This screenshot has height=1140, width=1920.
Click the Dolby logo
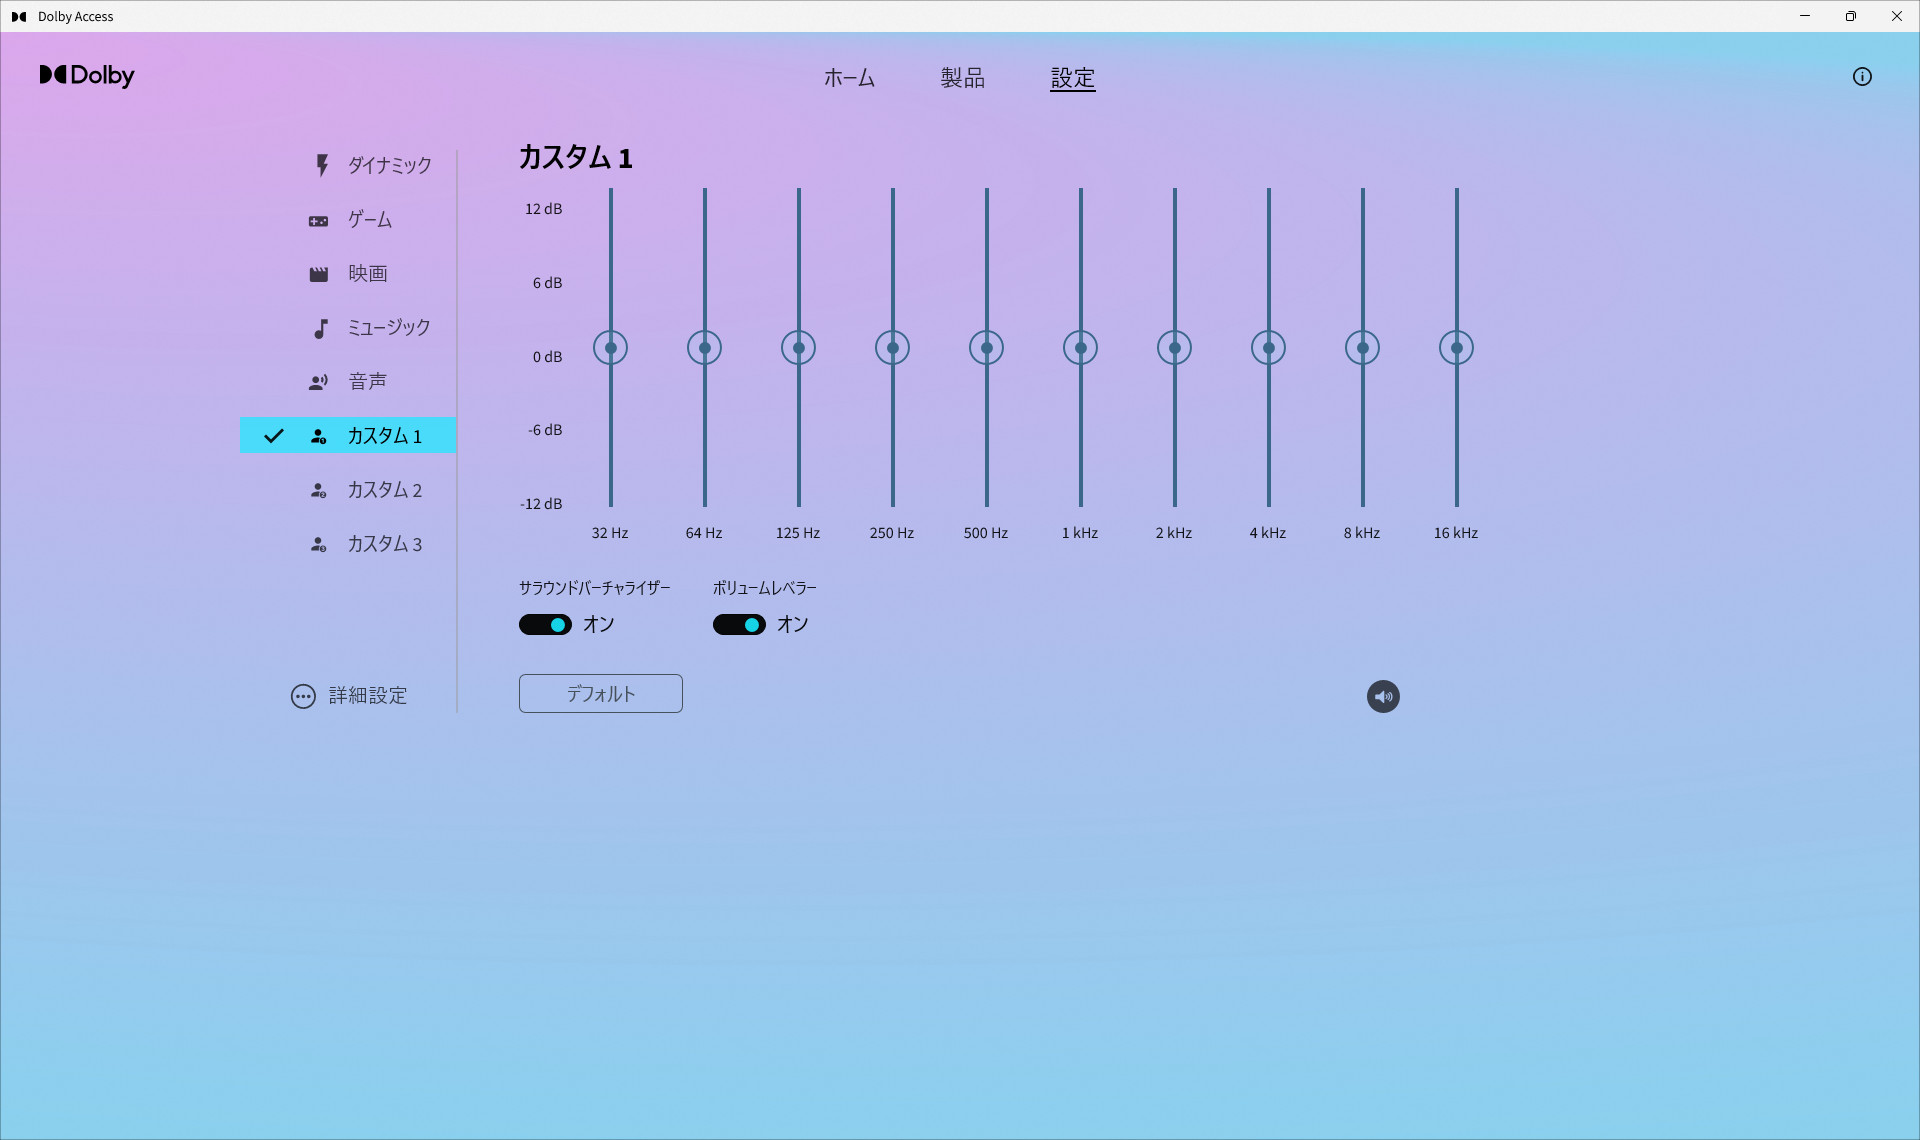point(87,76)
